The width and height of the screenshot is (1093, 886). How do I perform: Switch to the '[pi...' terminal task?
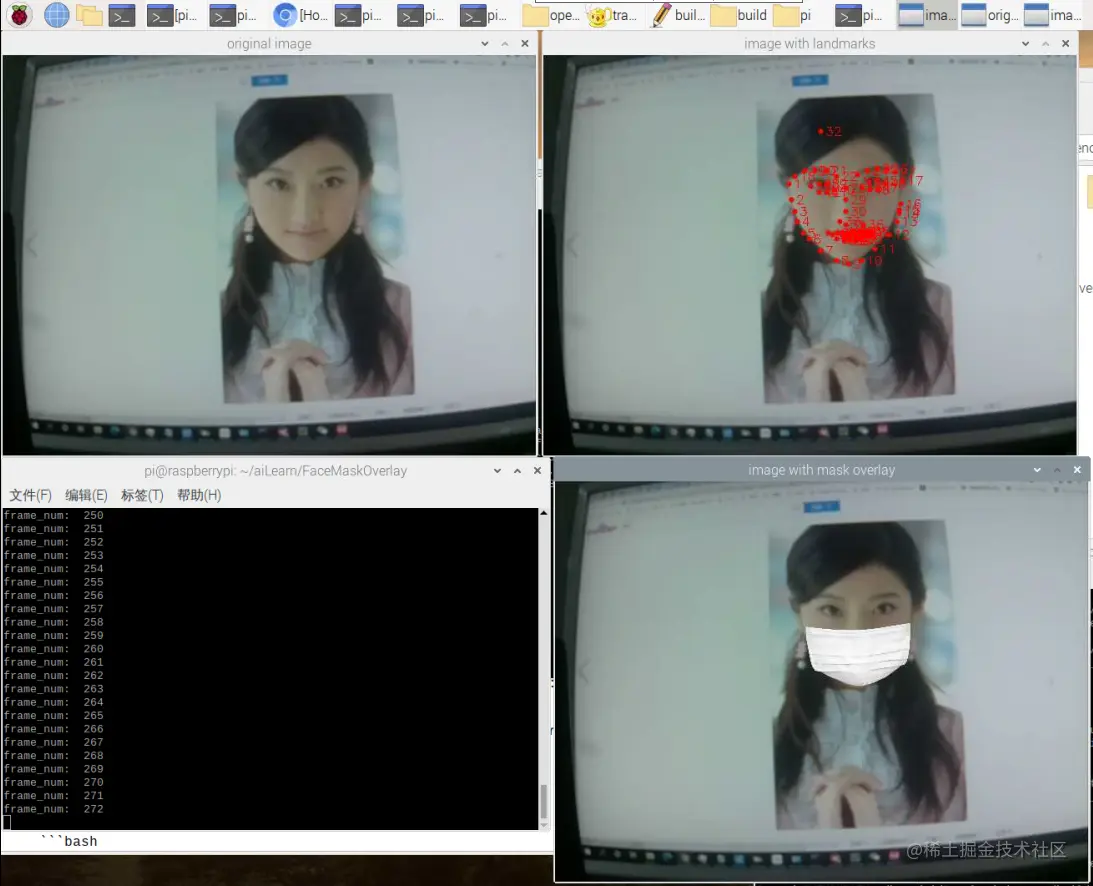172,15
